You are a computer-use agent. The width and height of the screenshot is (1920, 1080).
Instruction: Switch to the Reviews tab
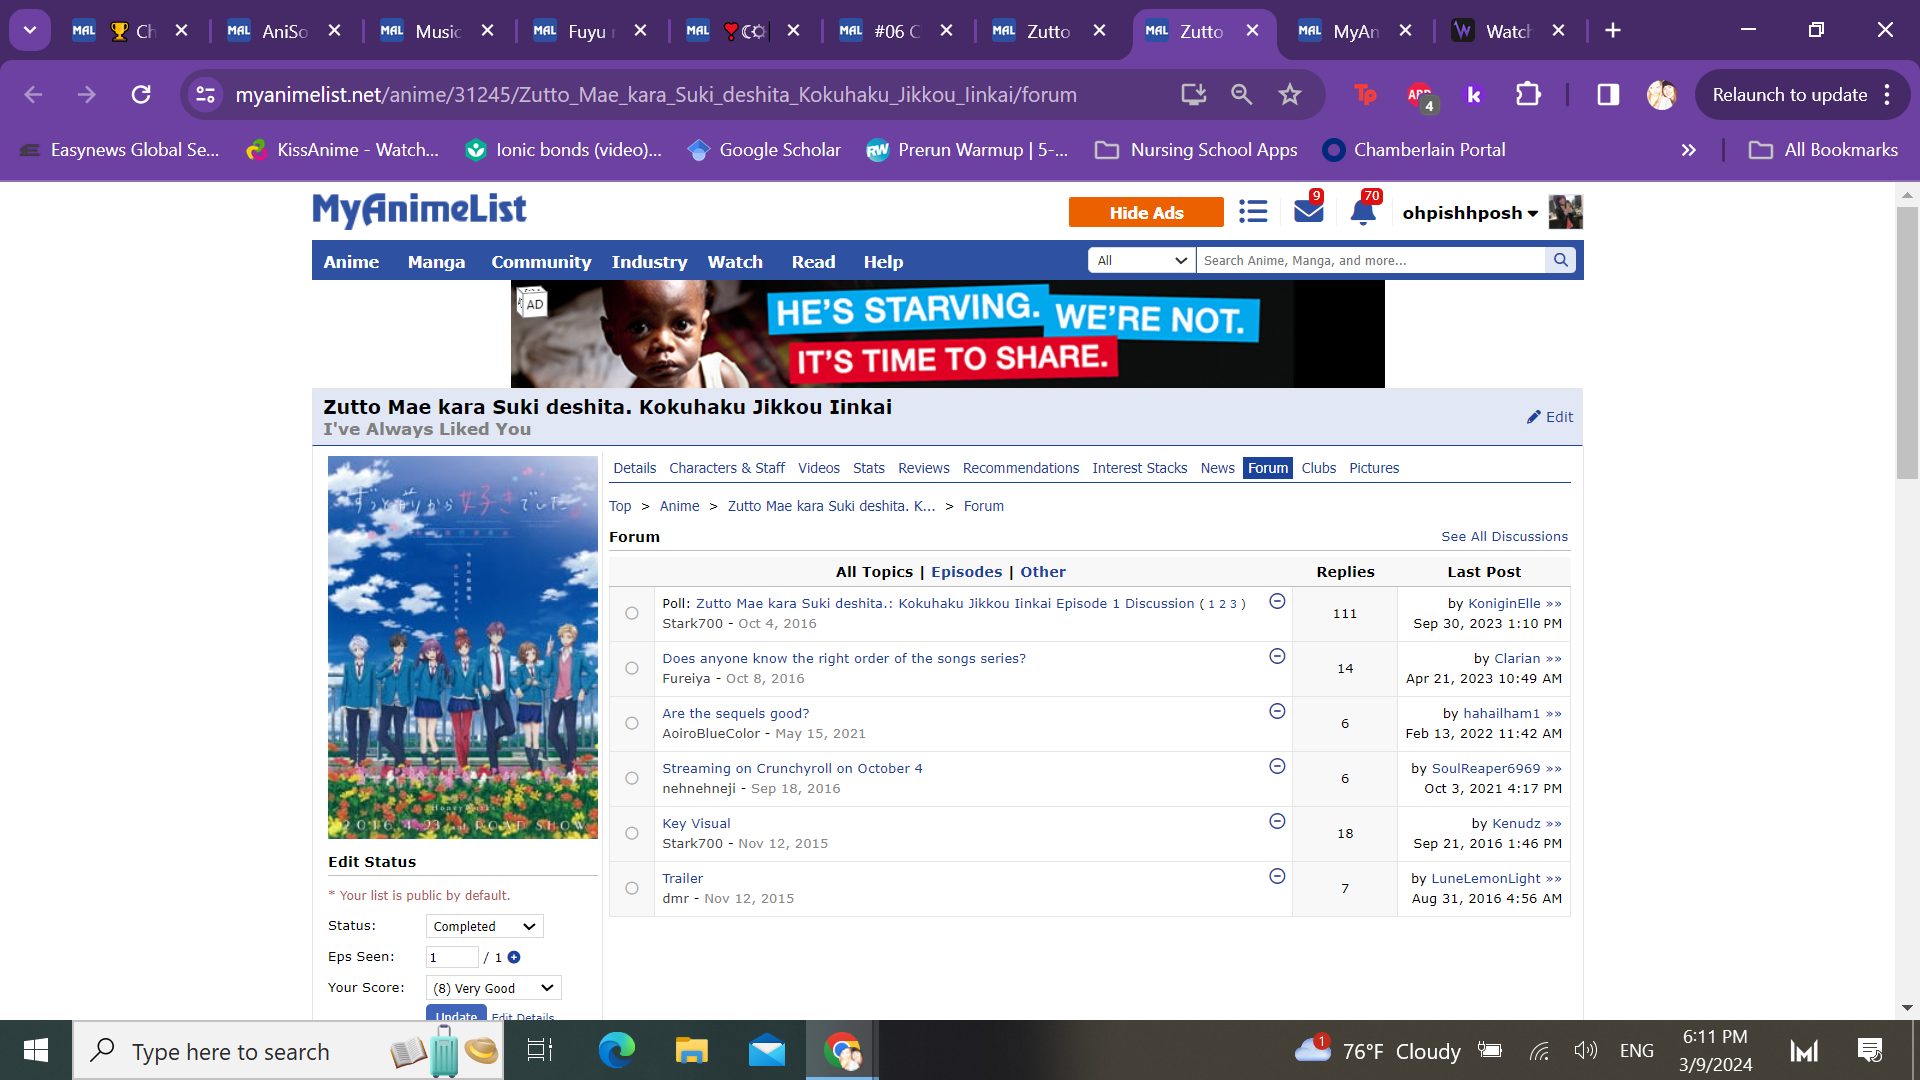click(923, 468)
